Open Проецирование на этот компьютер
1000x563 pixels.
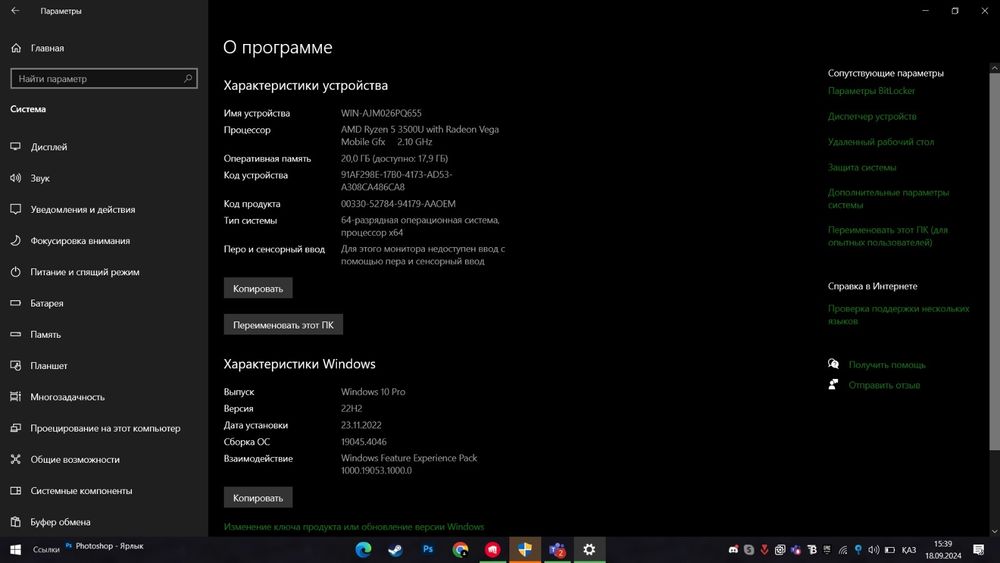96,428
